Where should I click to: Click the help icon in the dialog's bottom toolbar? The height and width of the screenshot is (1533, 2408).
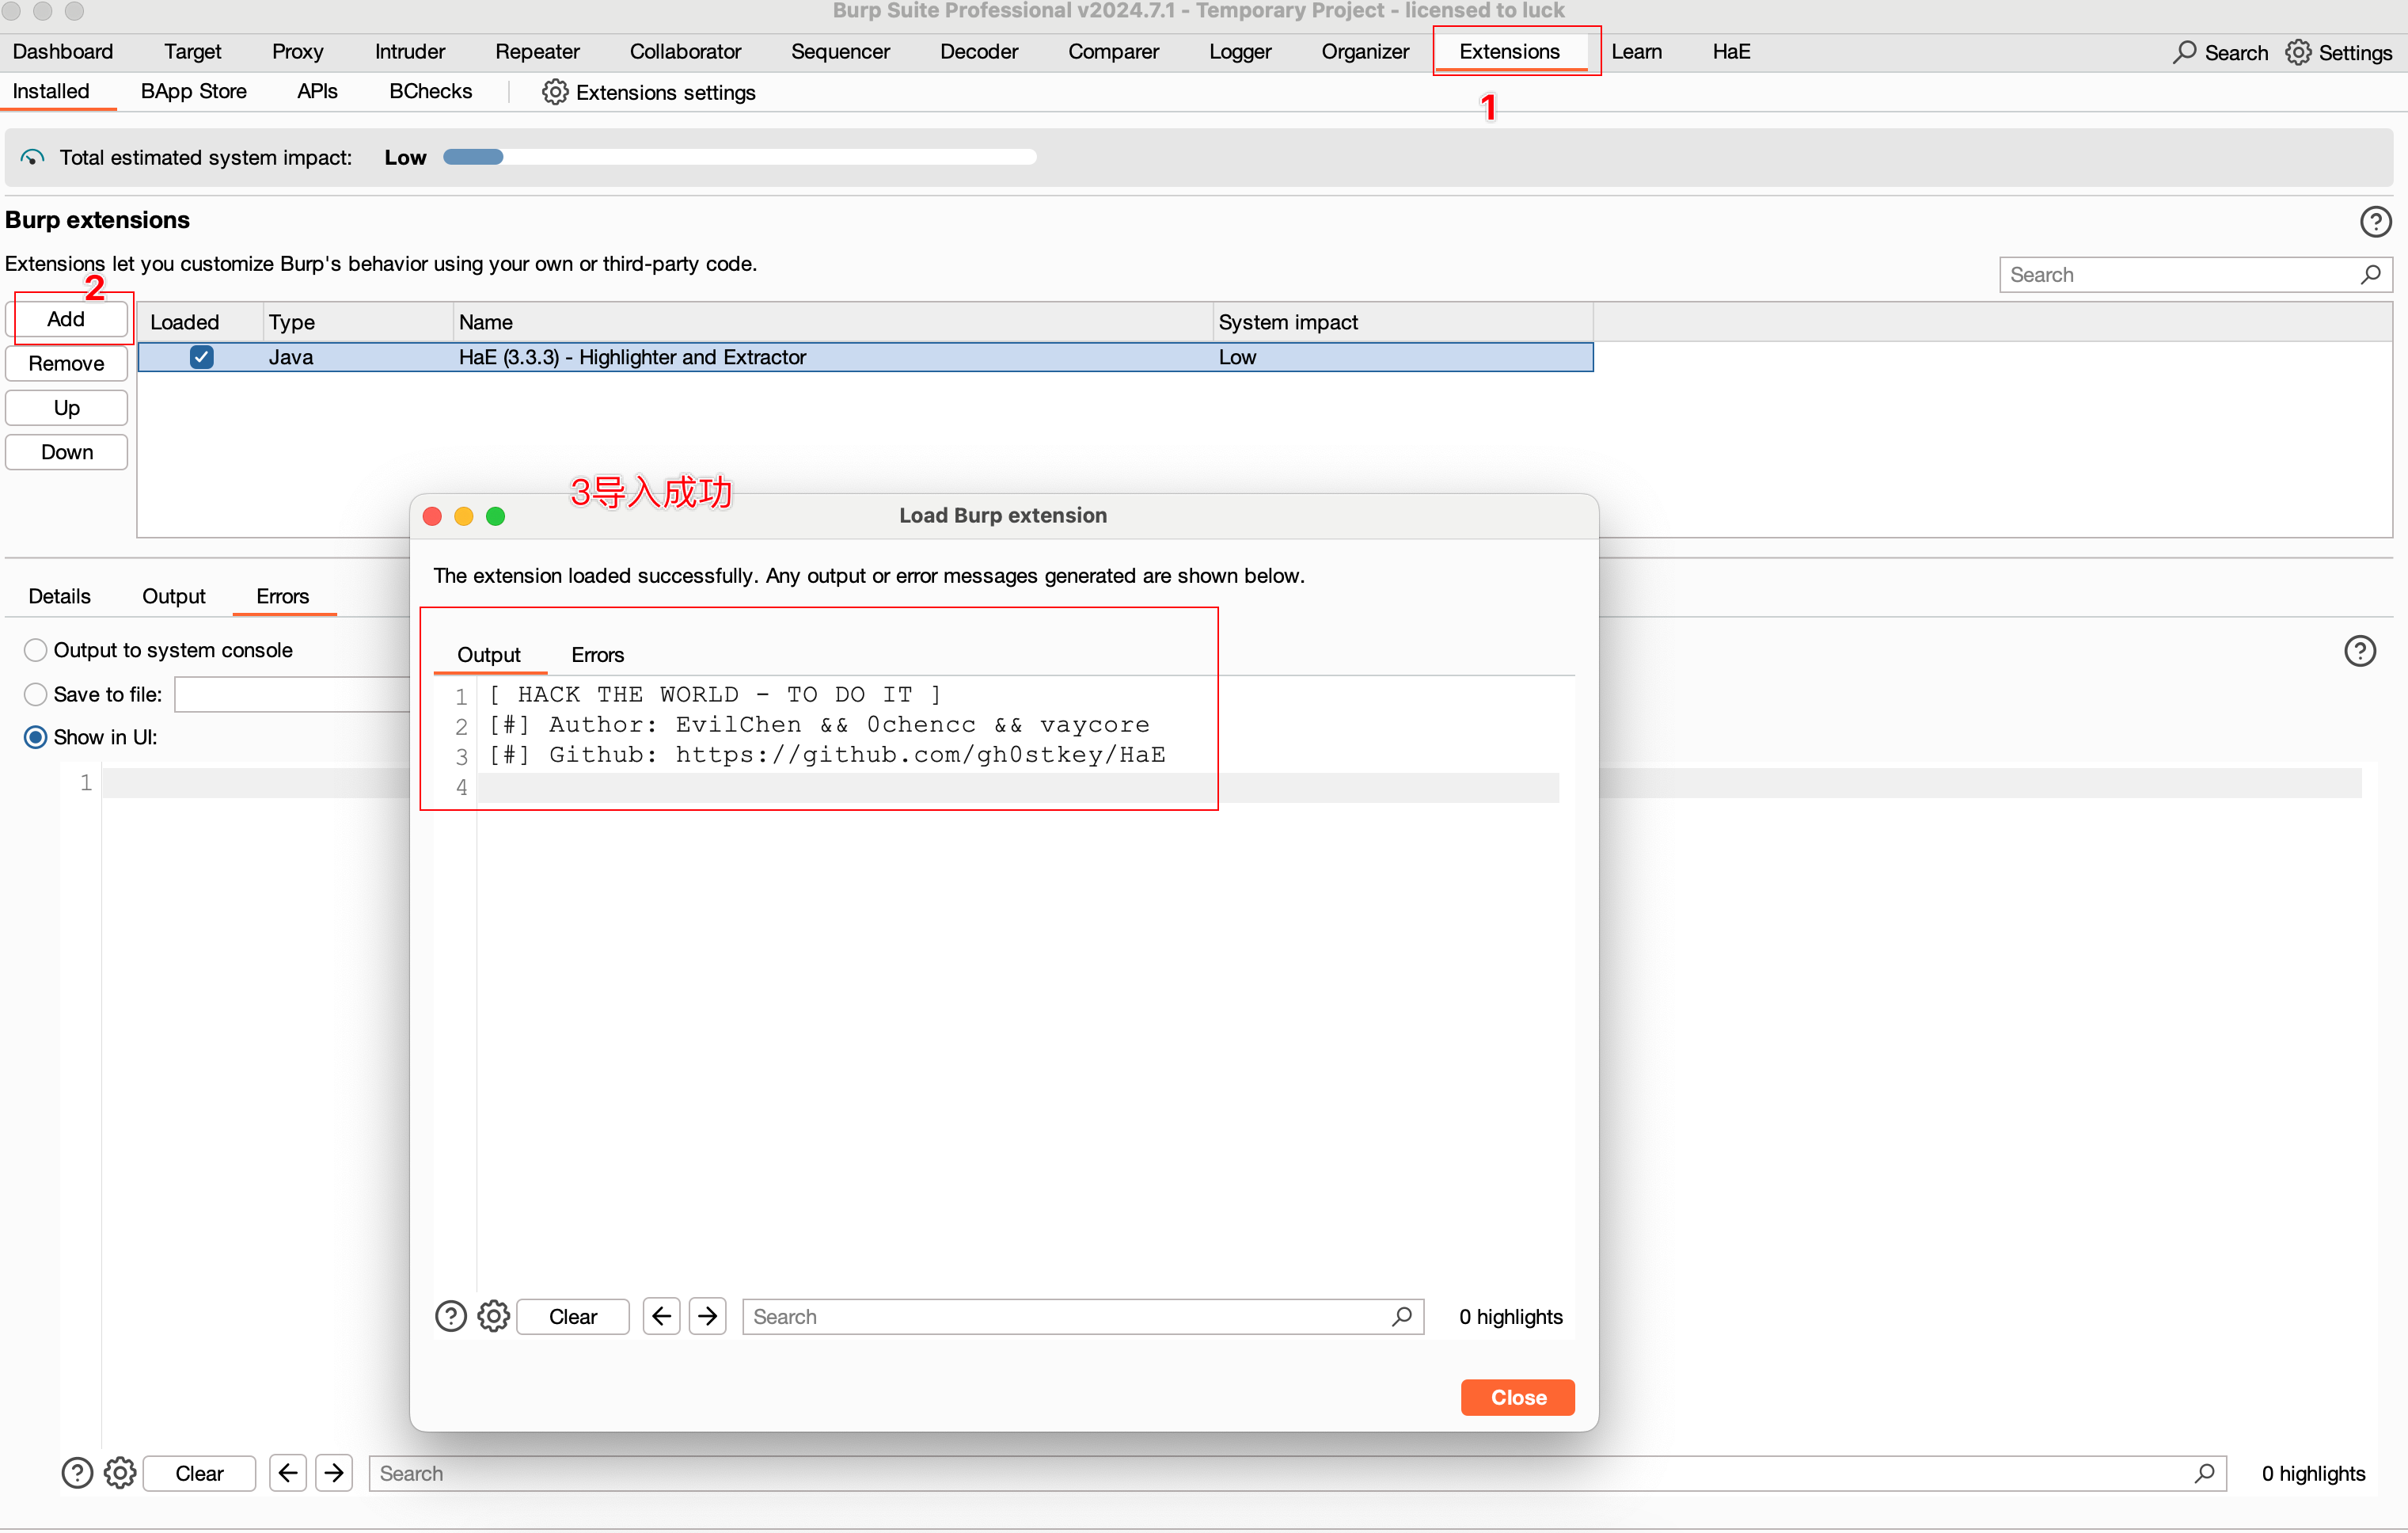[x=451, y=1316]
